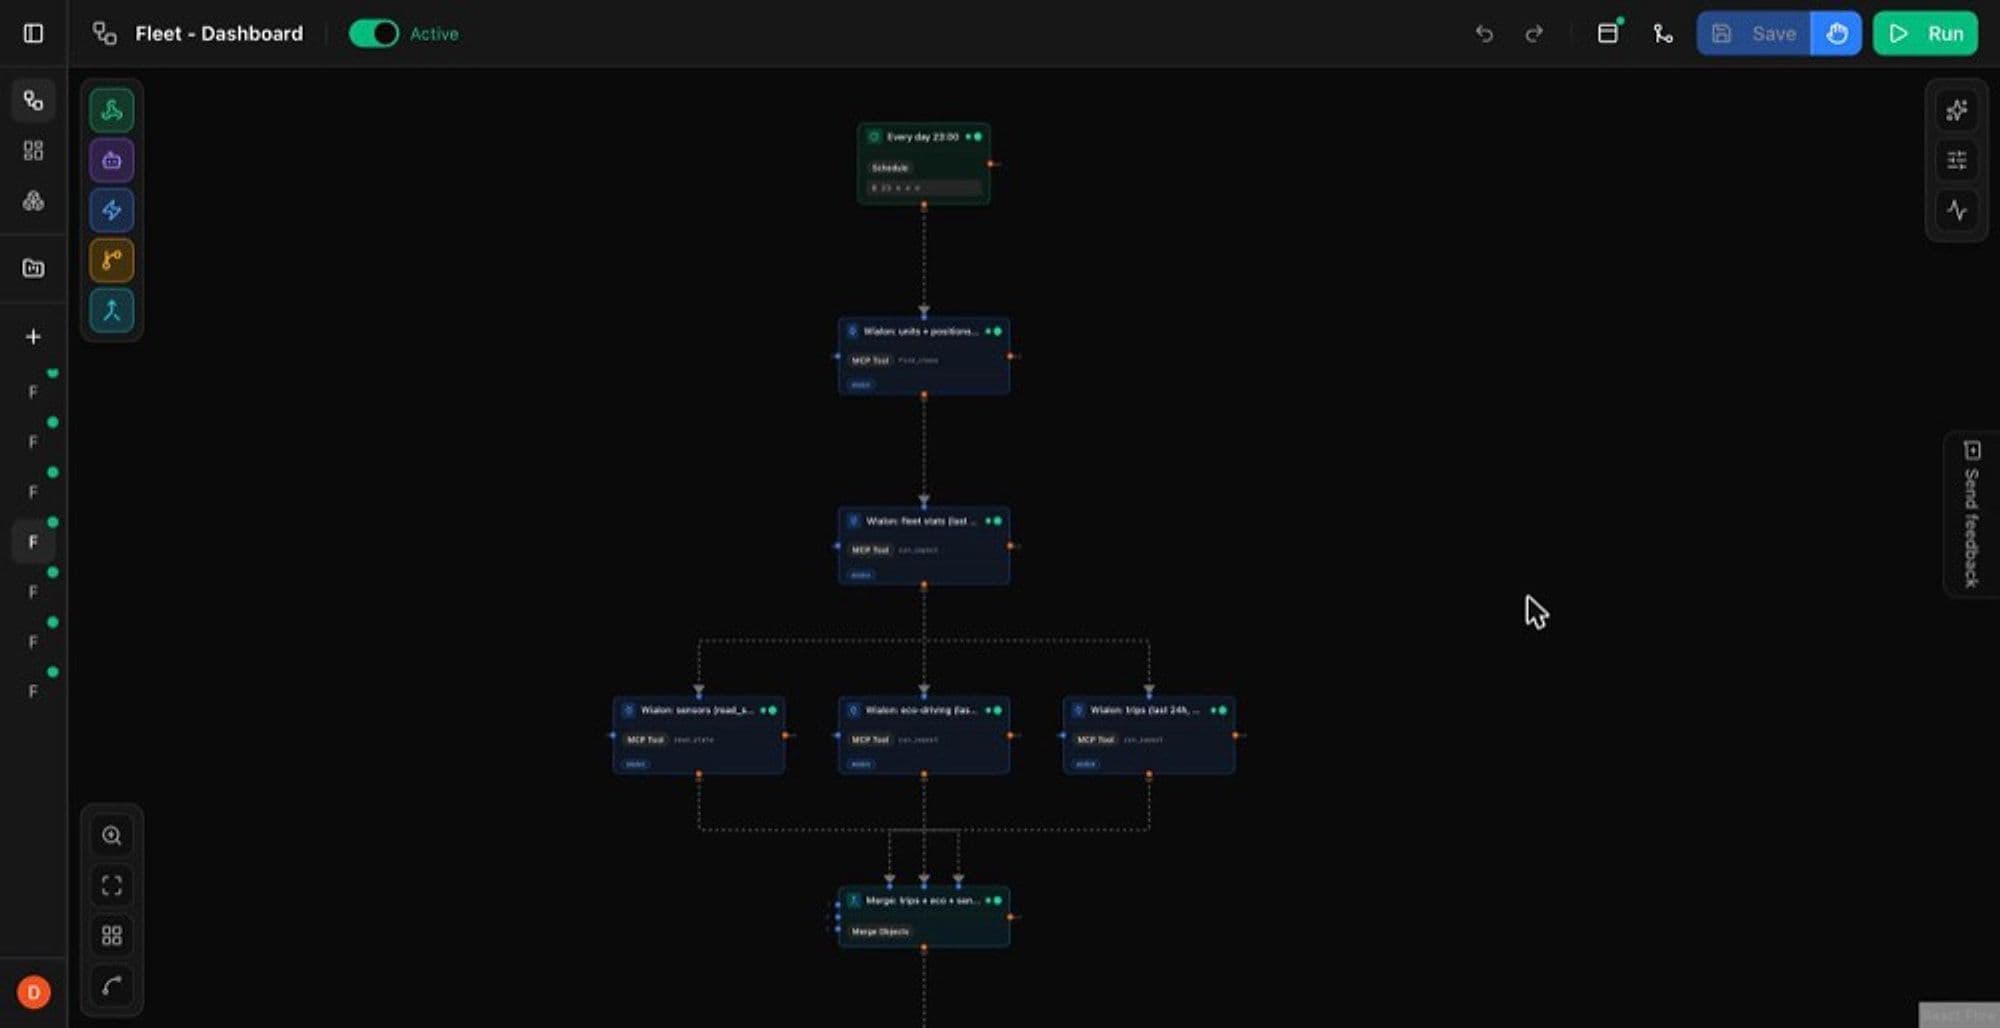Open the workflows section in left nav
This screenshot has height=1028, width=2000.
(x=33, y=100)
